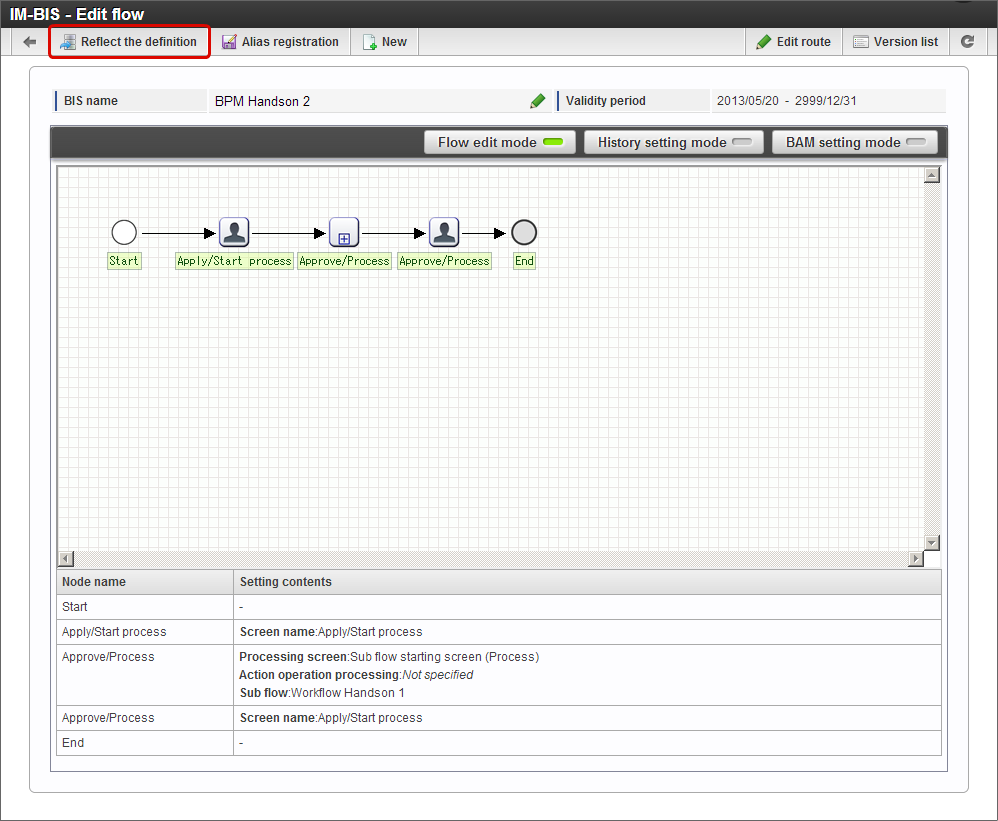
Task: Select the End node circle
Action: coord(524,232)
